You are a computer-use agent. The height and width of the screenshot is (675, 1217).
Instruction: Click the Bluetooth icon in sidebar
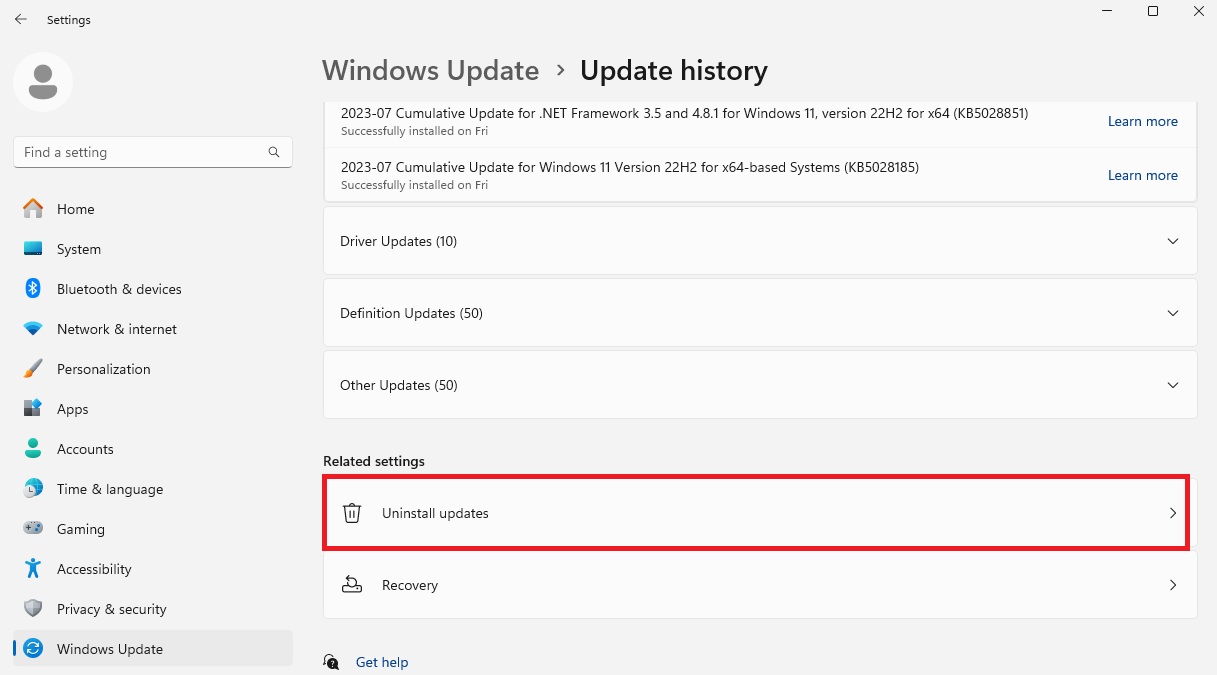(x=33, y=289)
